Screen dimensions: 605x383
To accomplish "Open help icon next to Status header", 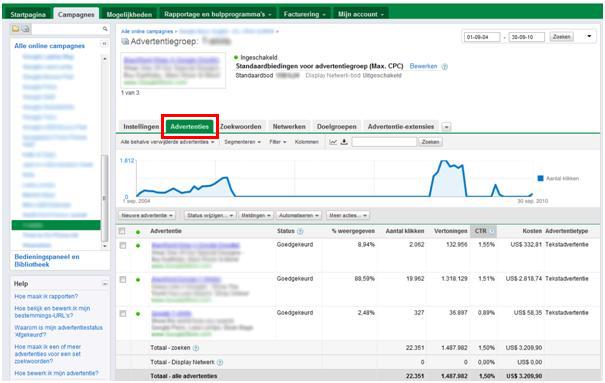I will point(300,231).
